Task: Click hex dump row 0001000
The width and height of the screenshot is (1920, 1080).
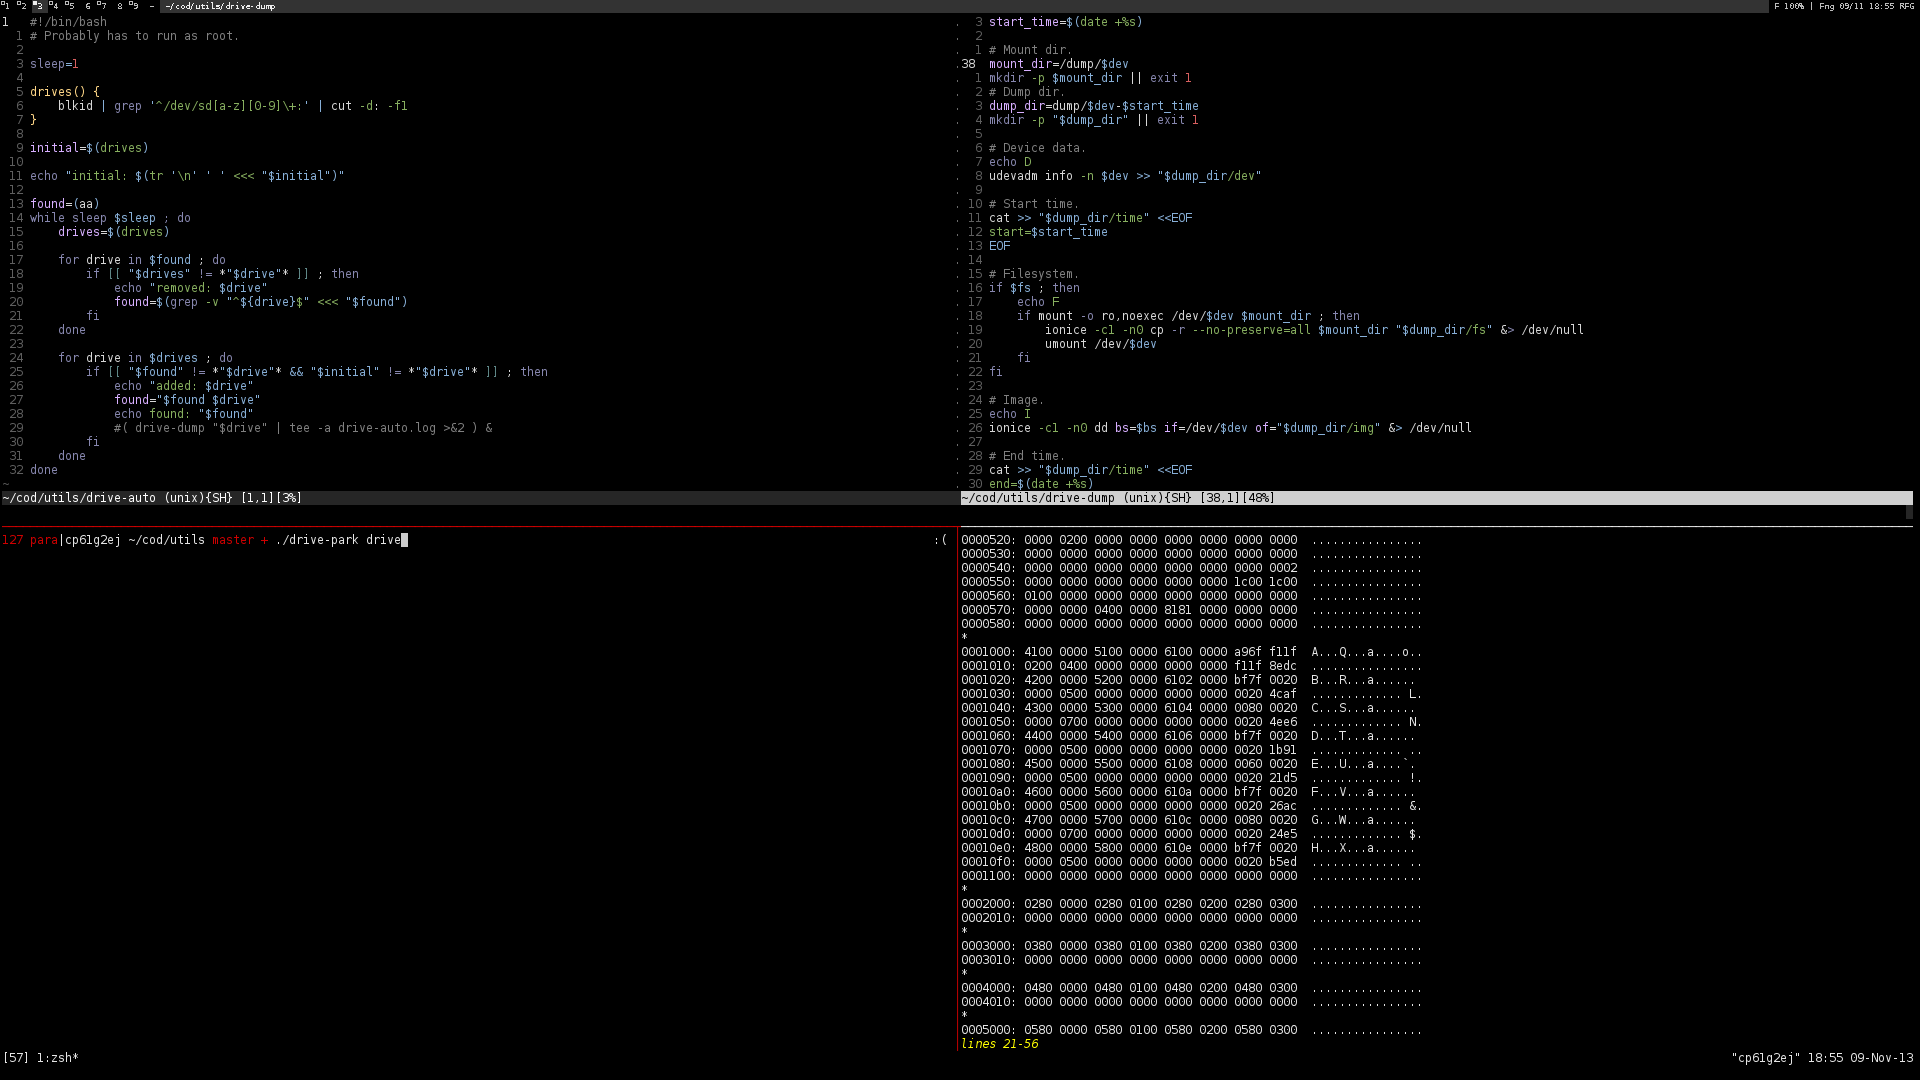Action: coord(1191,652)
